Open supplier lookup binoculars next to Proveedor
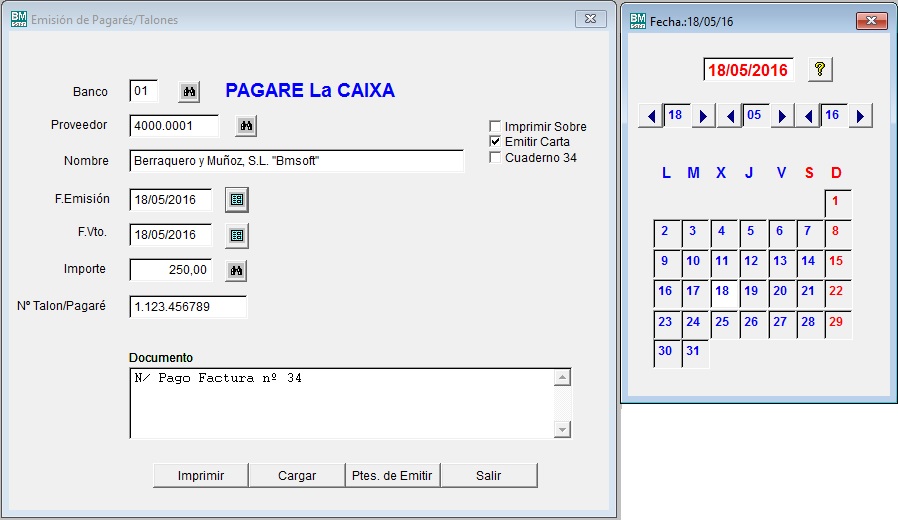Image resolution: width=898 pixels, height=520 pixels. (x=246, y=126)
